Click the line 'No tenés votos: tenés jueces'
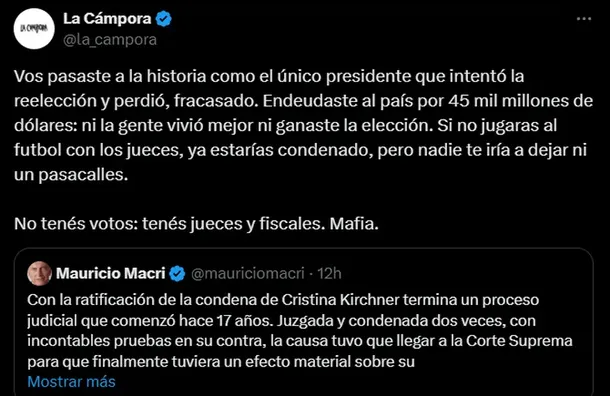610x396 pixels. 196,224
